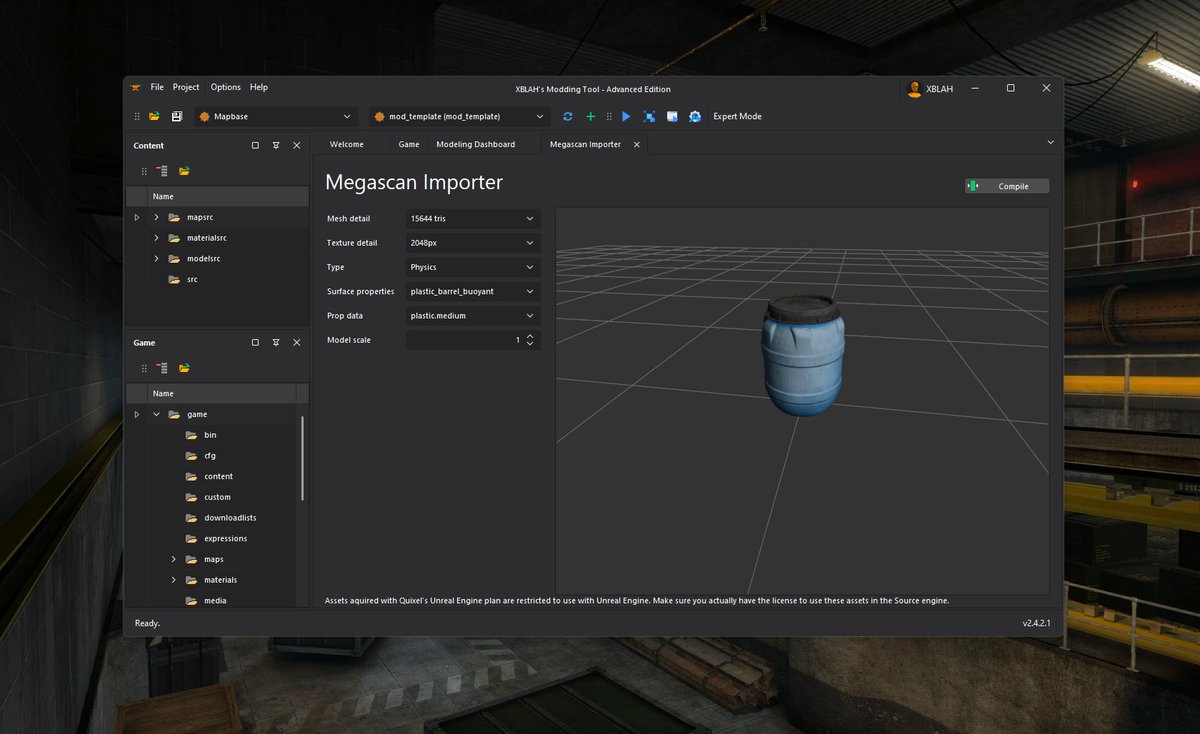Click the Name column header in Content panel
This screenshot has height=734, width=1200.
[228, 197]
